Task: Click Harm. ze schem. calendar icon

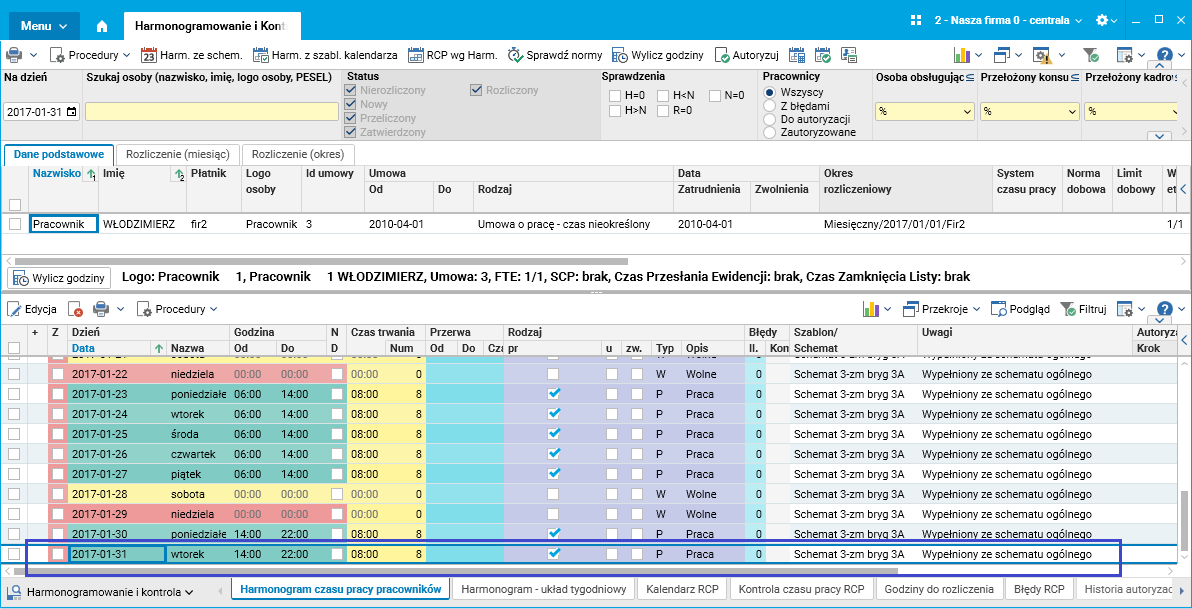Action: point(148,55)
